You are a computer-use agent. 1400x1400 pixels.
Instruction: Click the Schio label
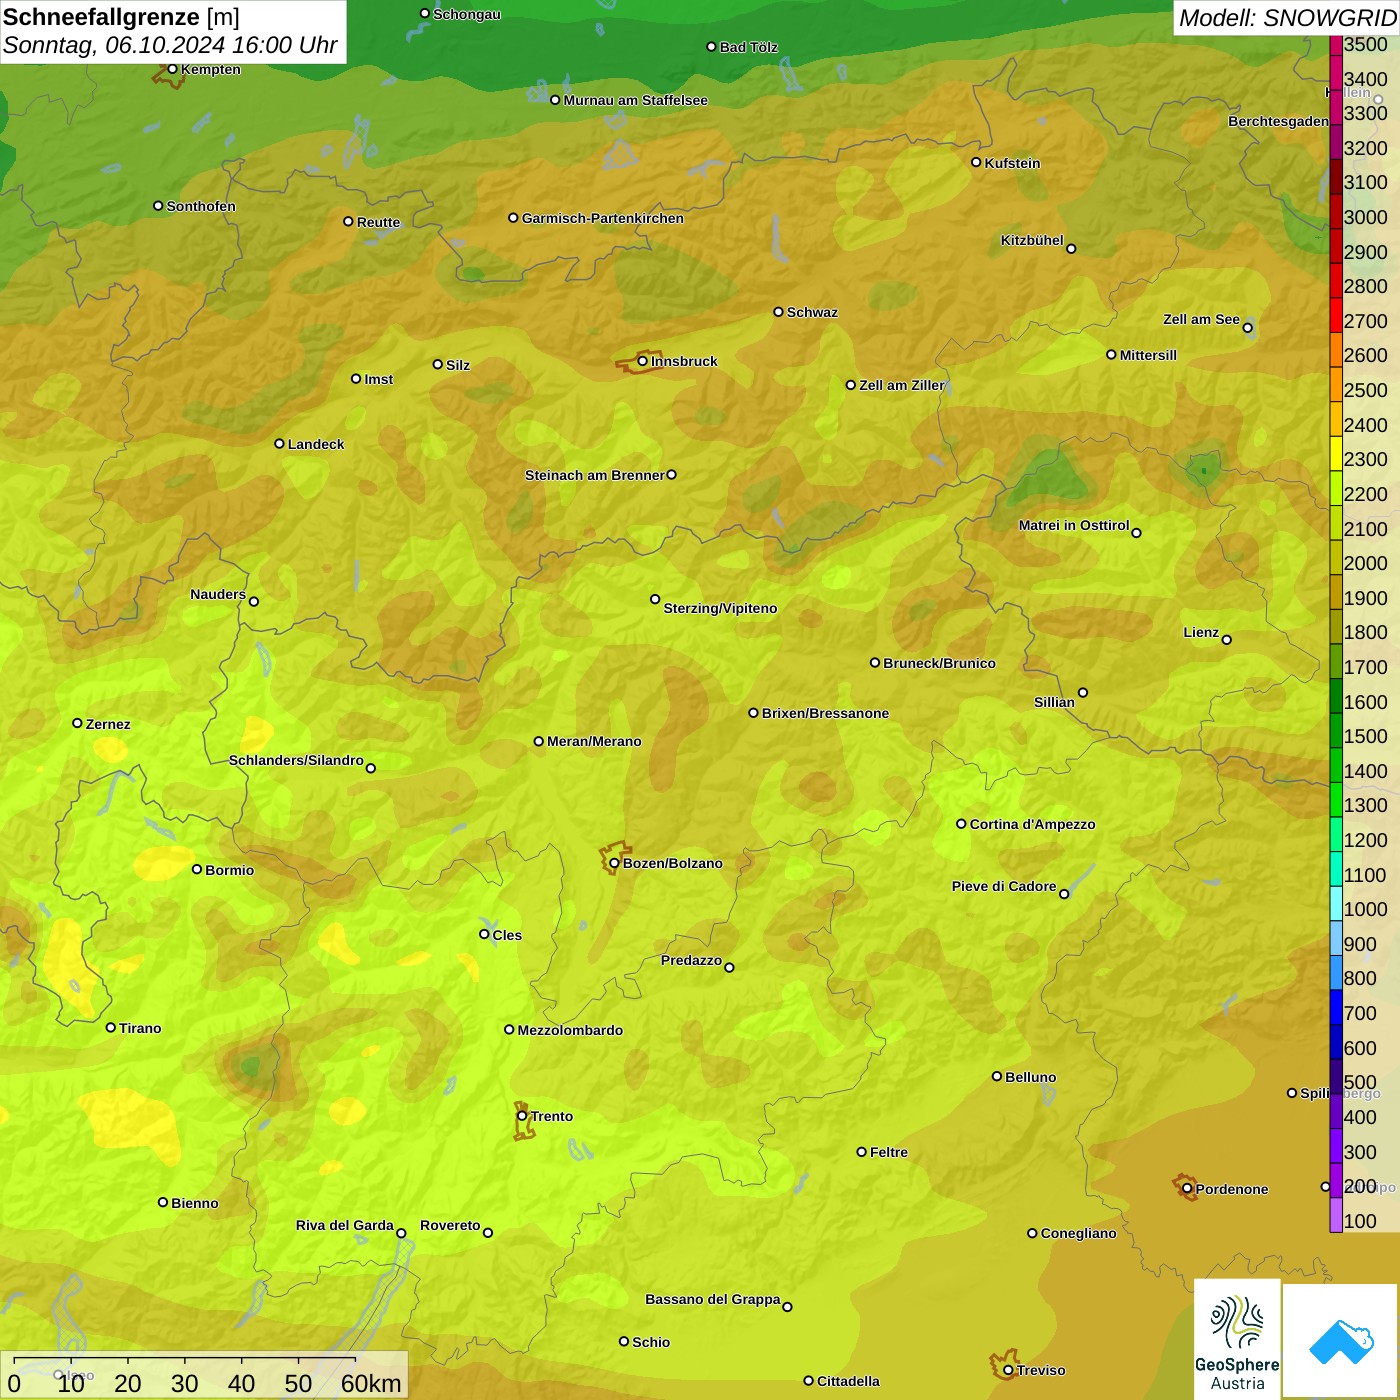pyautogui.click(x=651, y=1342)
